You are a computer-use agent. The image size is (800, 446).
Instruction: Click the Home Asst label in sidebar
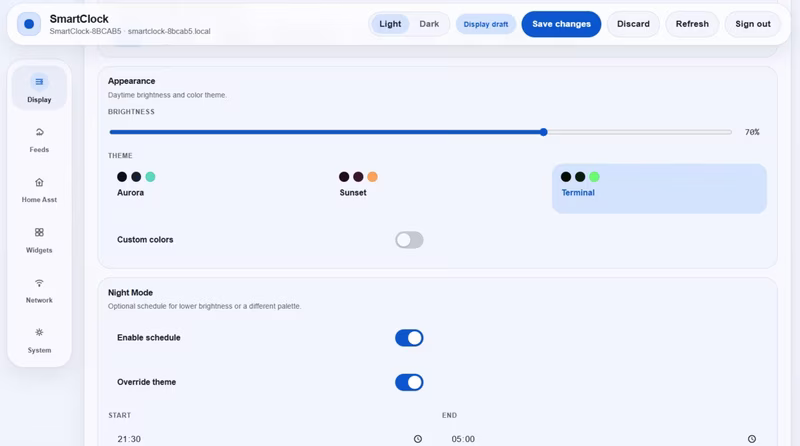coord(39,200)
